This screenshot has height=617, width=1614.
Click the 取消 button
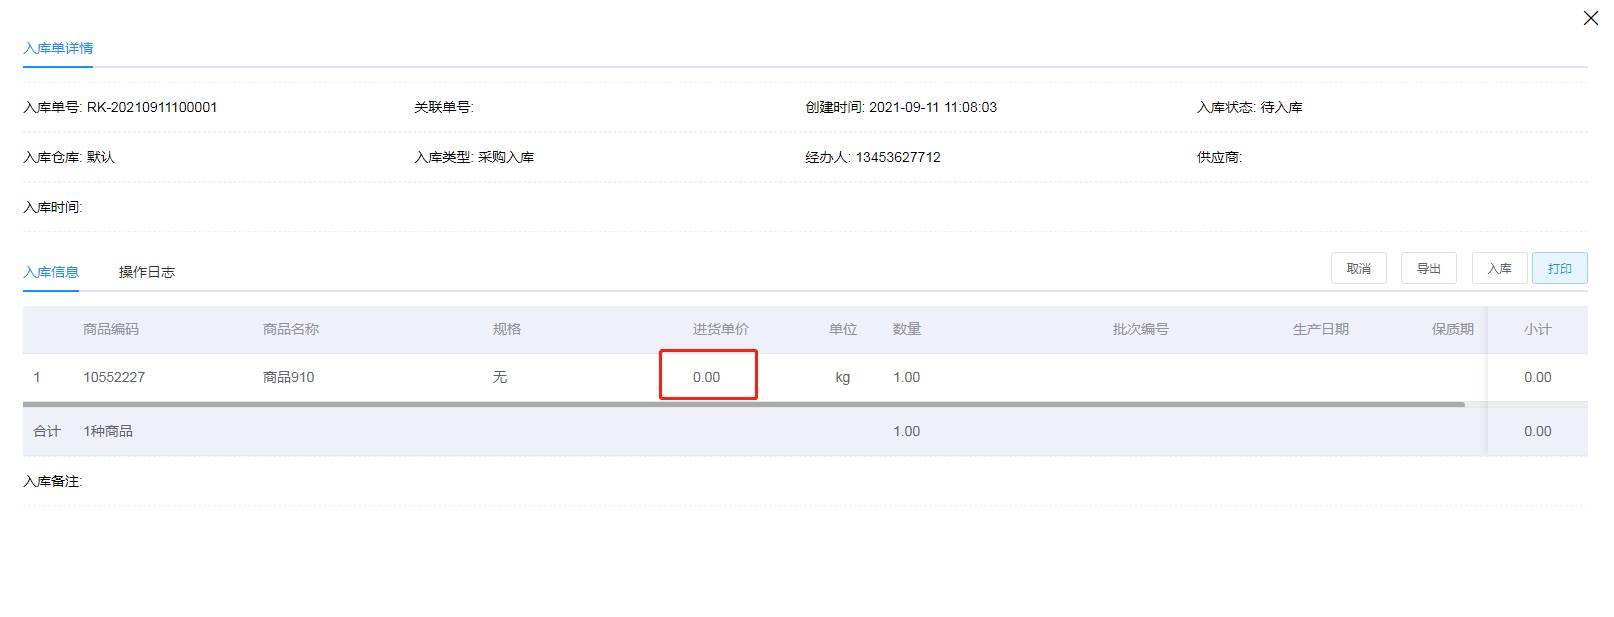(x=1358, y=269)
